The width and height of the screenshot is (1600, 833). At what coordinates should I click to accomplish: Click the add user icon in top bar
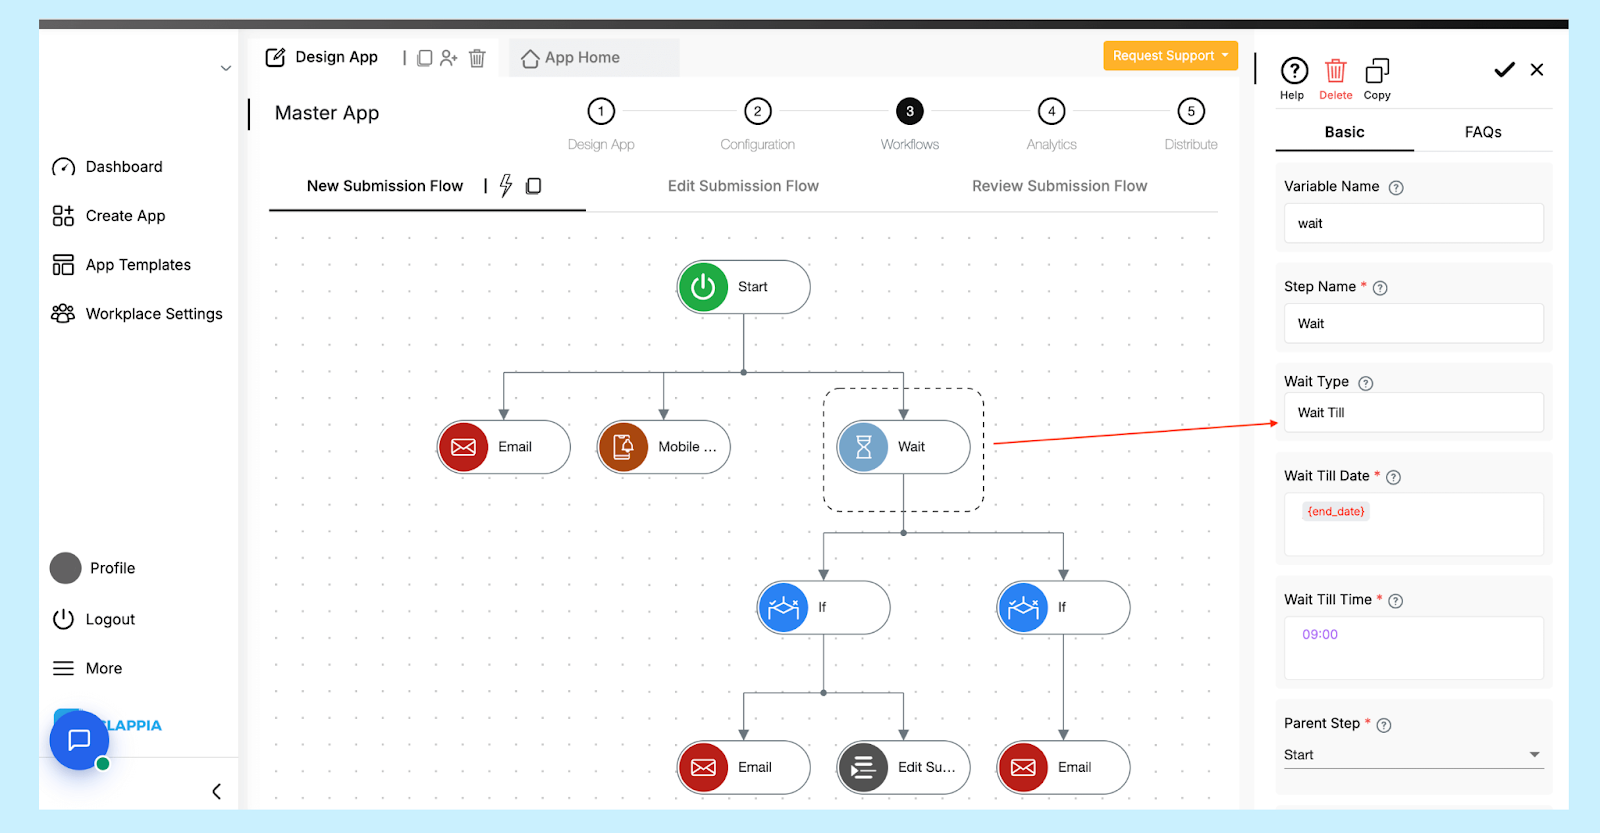tap(449, 58)
